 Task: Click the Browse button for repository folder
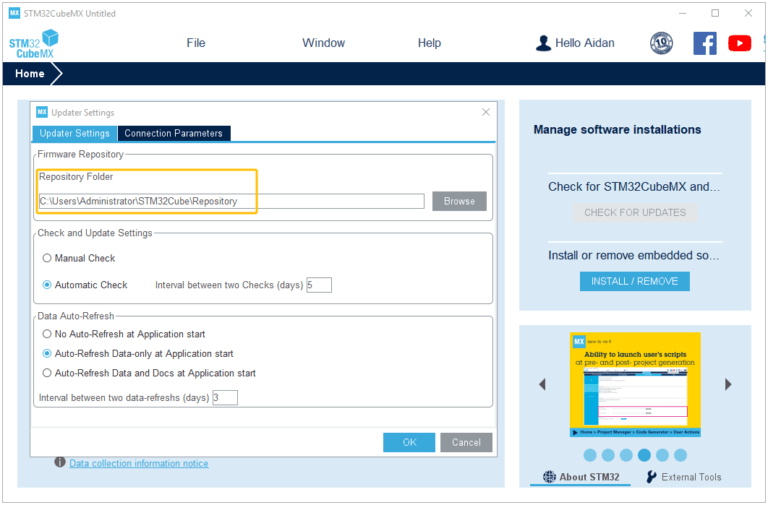pyautogui.click(x=459, y=201)
